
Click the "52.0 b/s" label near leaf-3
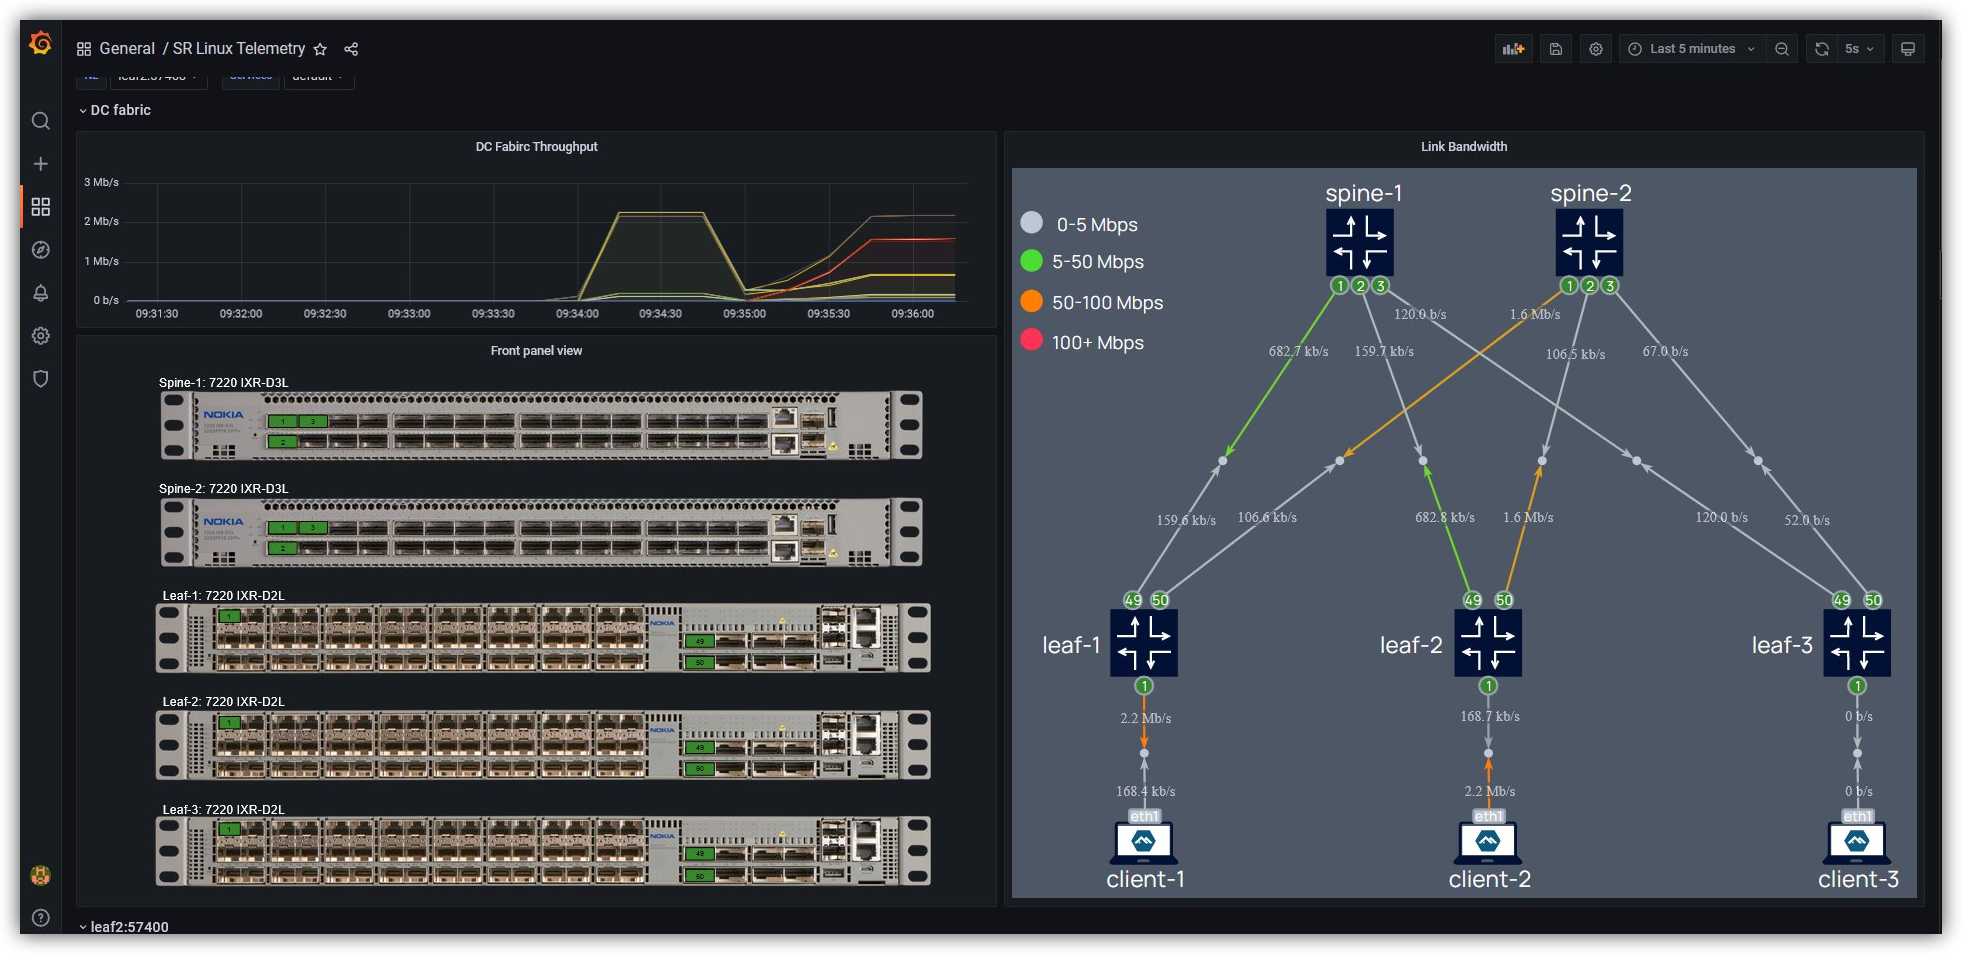coord(1807,521)
